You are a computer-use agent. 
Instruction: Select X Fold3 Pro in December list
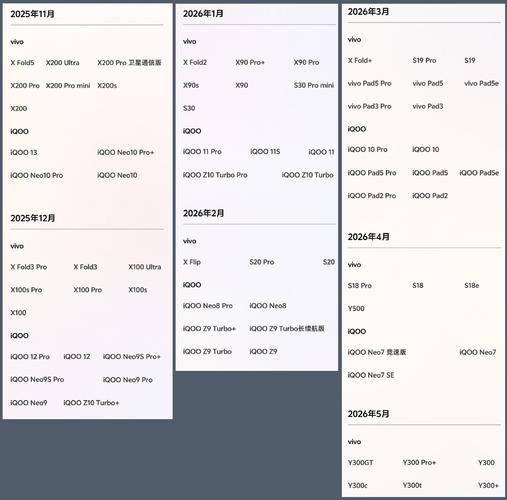tap(29, 267)
